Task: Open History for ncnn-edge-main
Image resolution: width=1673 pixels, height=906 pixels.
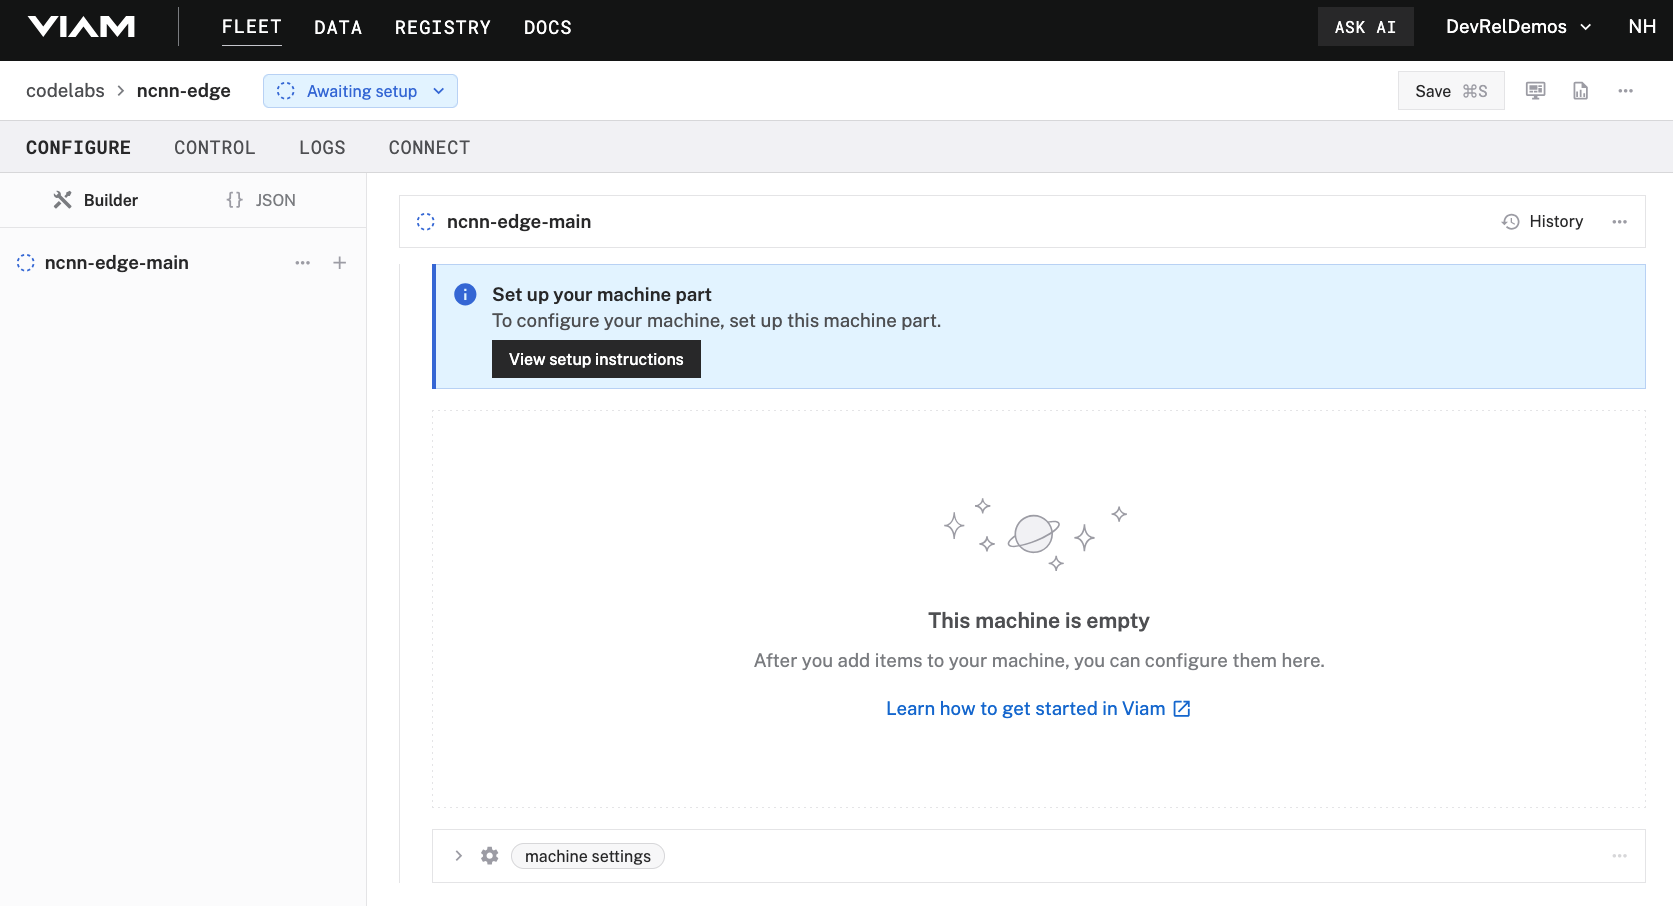Action: pos(1542,221)
